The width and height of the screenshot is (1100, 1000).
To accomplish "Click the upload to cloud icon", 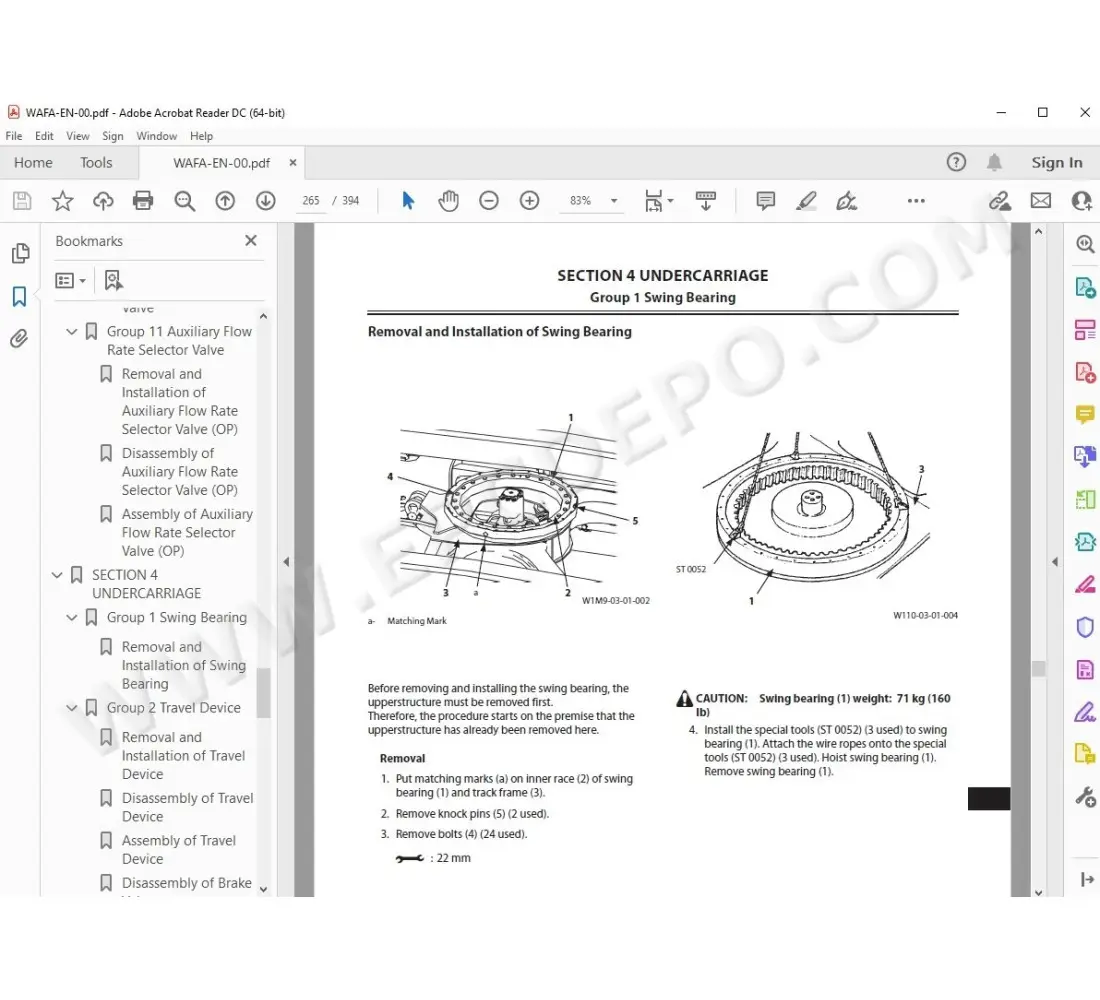I will click(x=103, y=201).
